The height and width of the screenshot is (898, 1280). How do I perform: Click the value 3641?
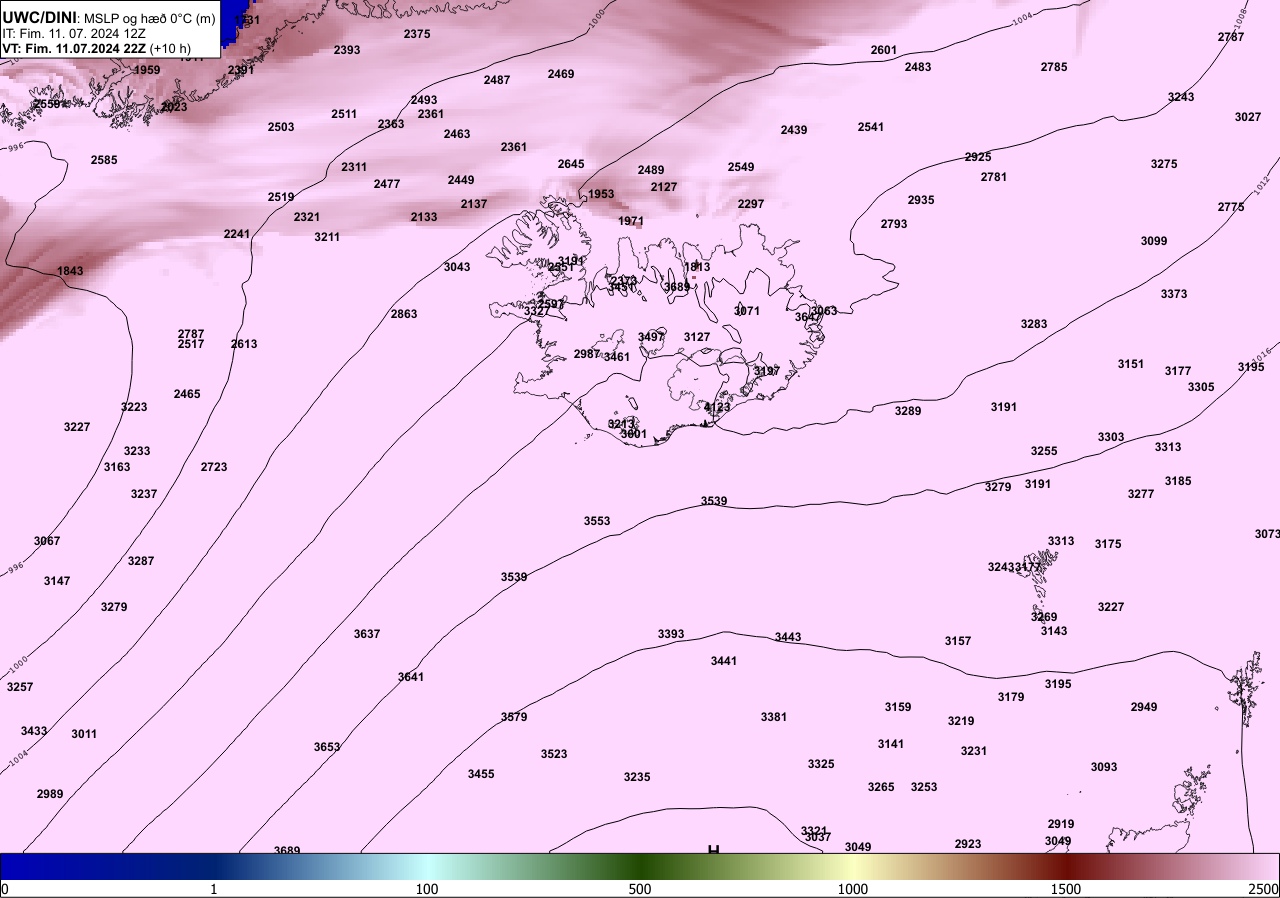click(411, 677)
